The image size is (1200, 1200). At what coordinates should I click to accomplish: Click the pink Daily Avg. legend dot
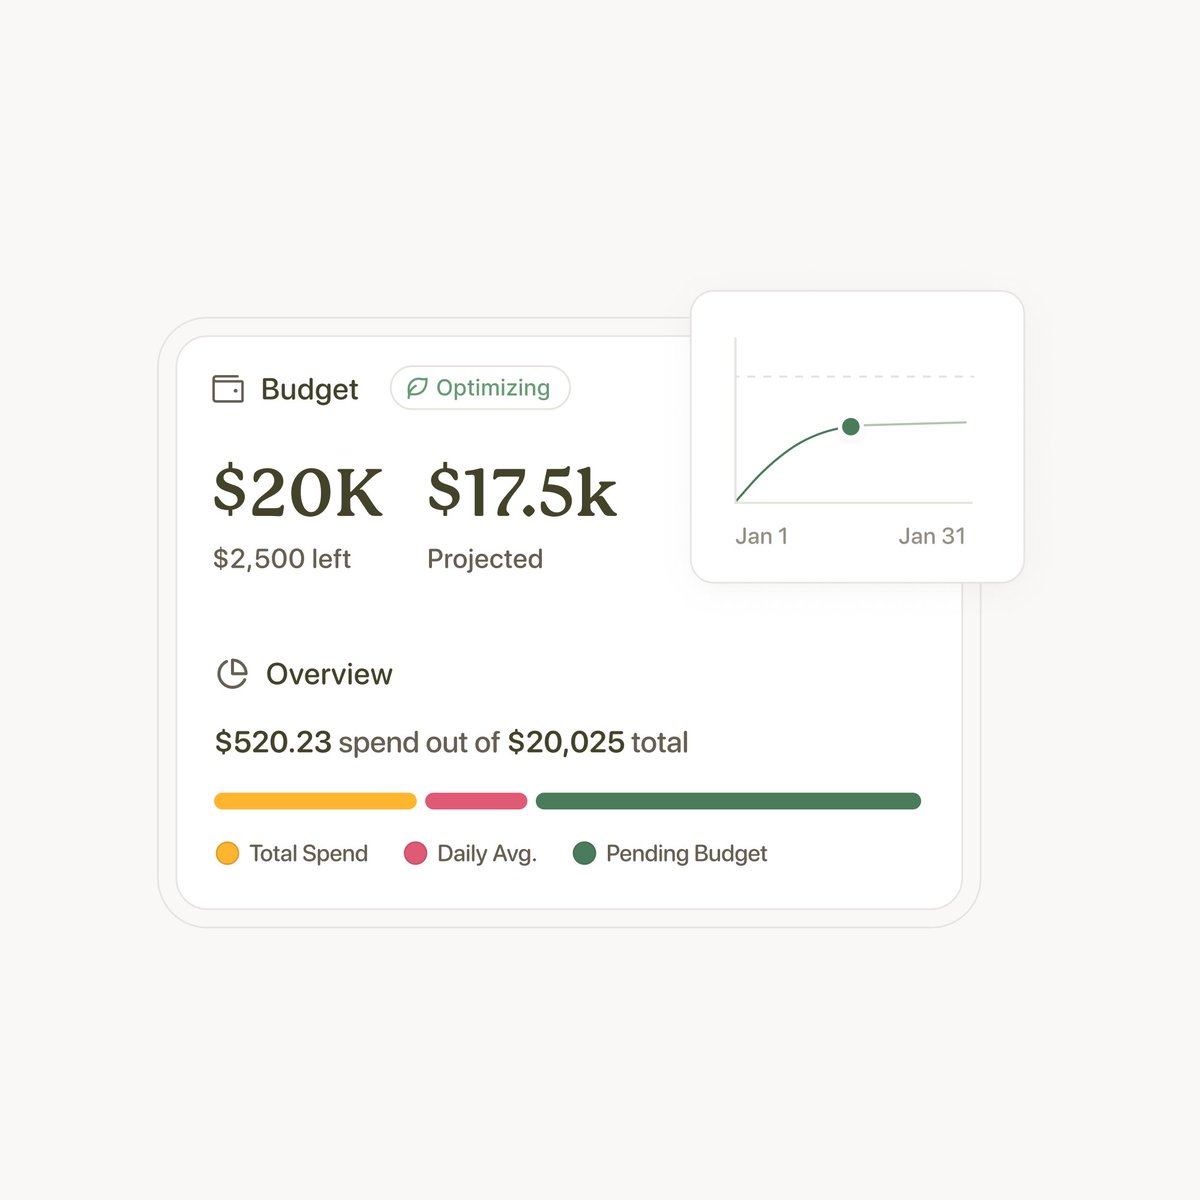tap(415, 853)
